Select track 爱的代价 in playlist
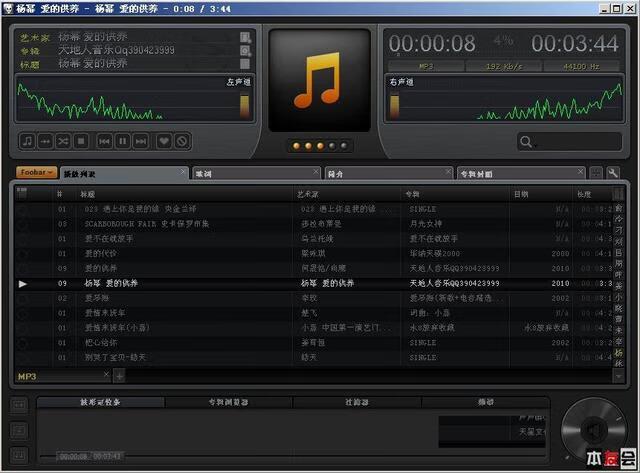The height and width of the screenshot is (473, 640). [x=102, y=254]
